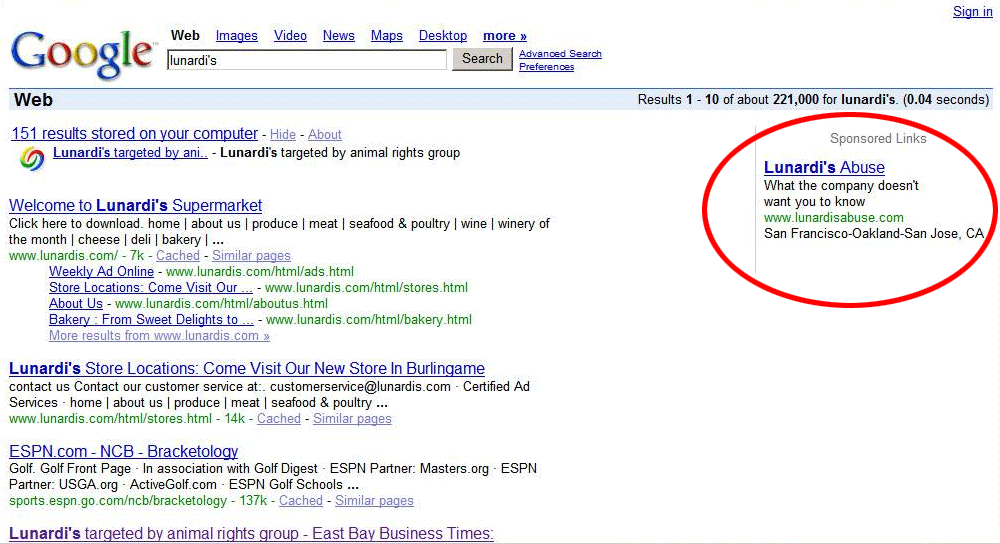Viewport: 1000px width, 544px height.
Task: Open the 'Weekly Ad Online' sitelink
Action: (x=101, y=272)
